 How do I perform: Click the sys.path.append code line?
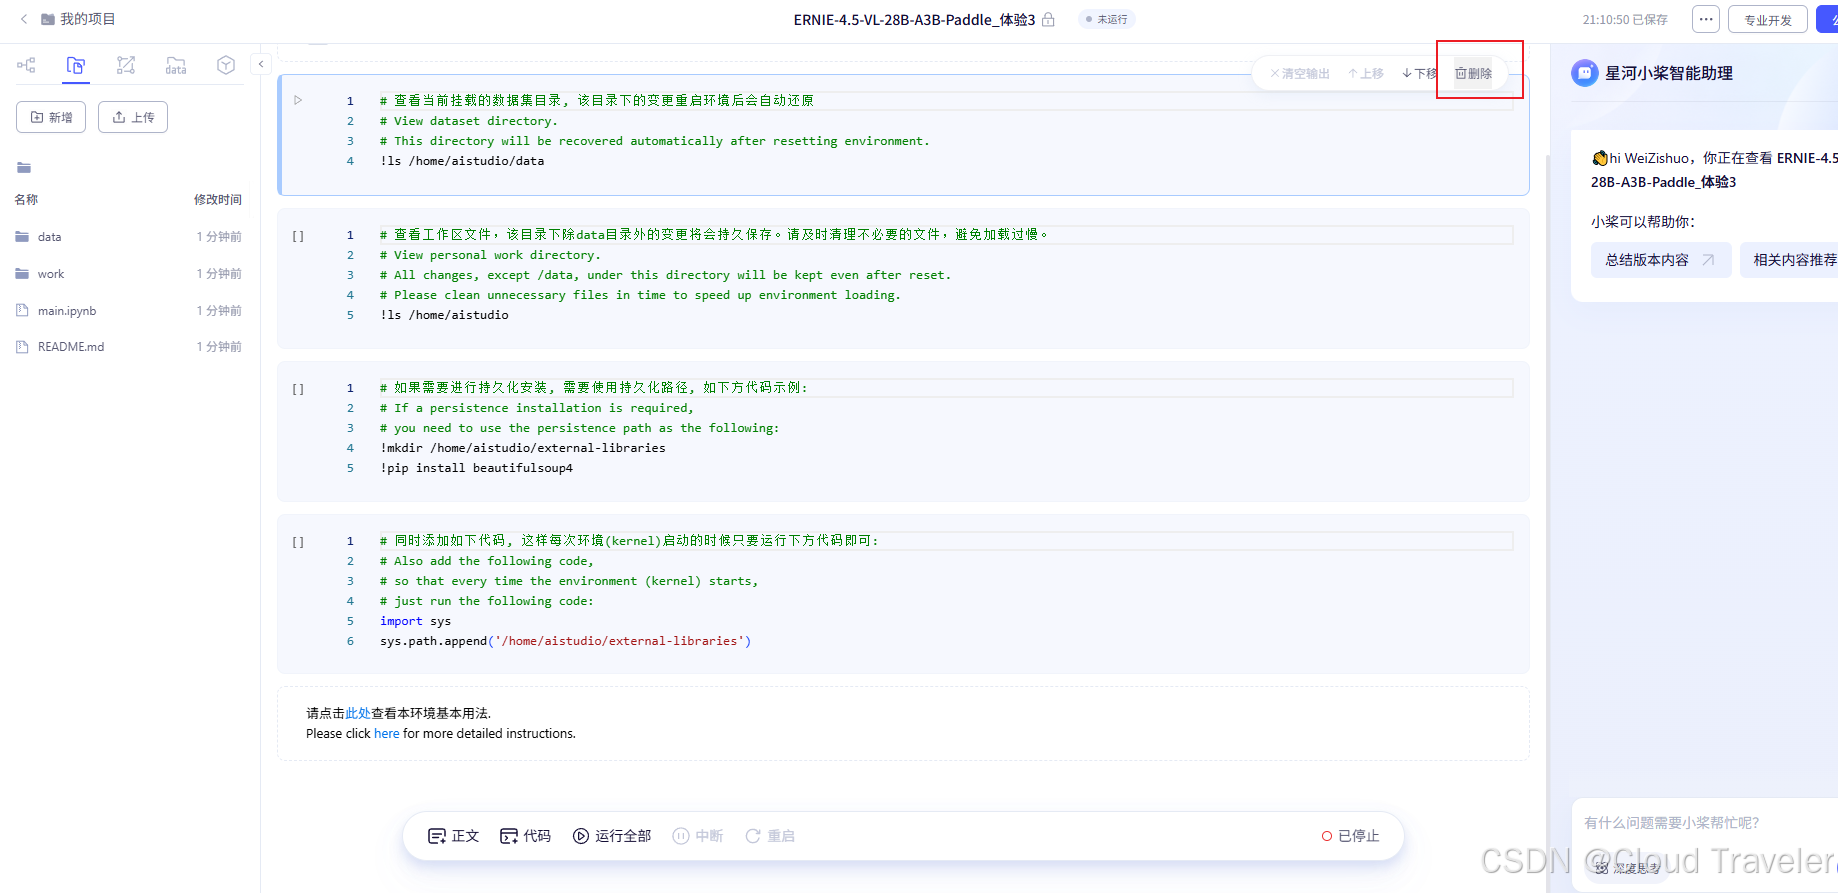[x=565, y=641]
